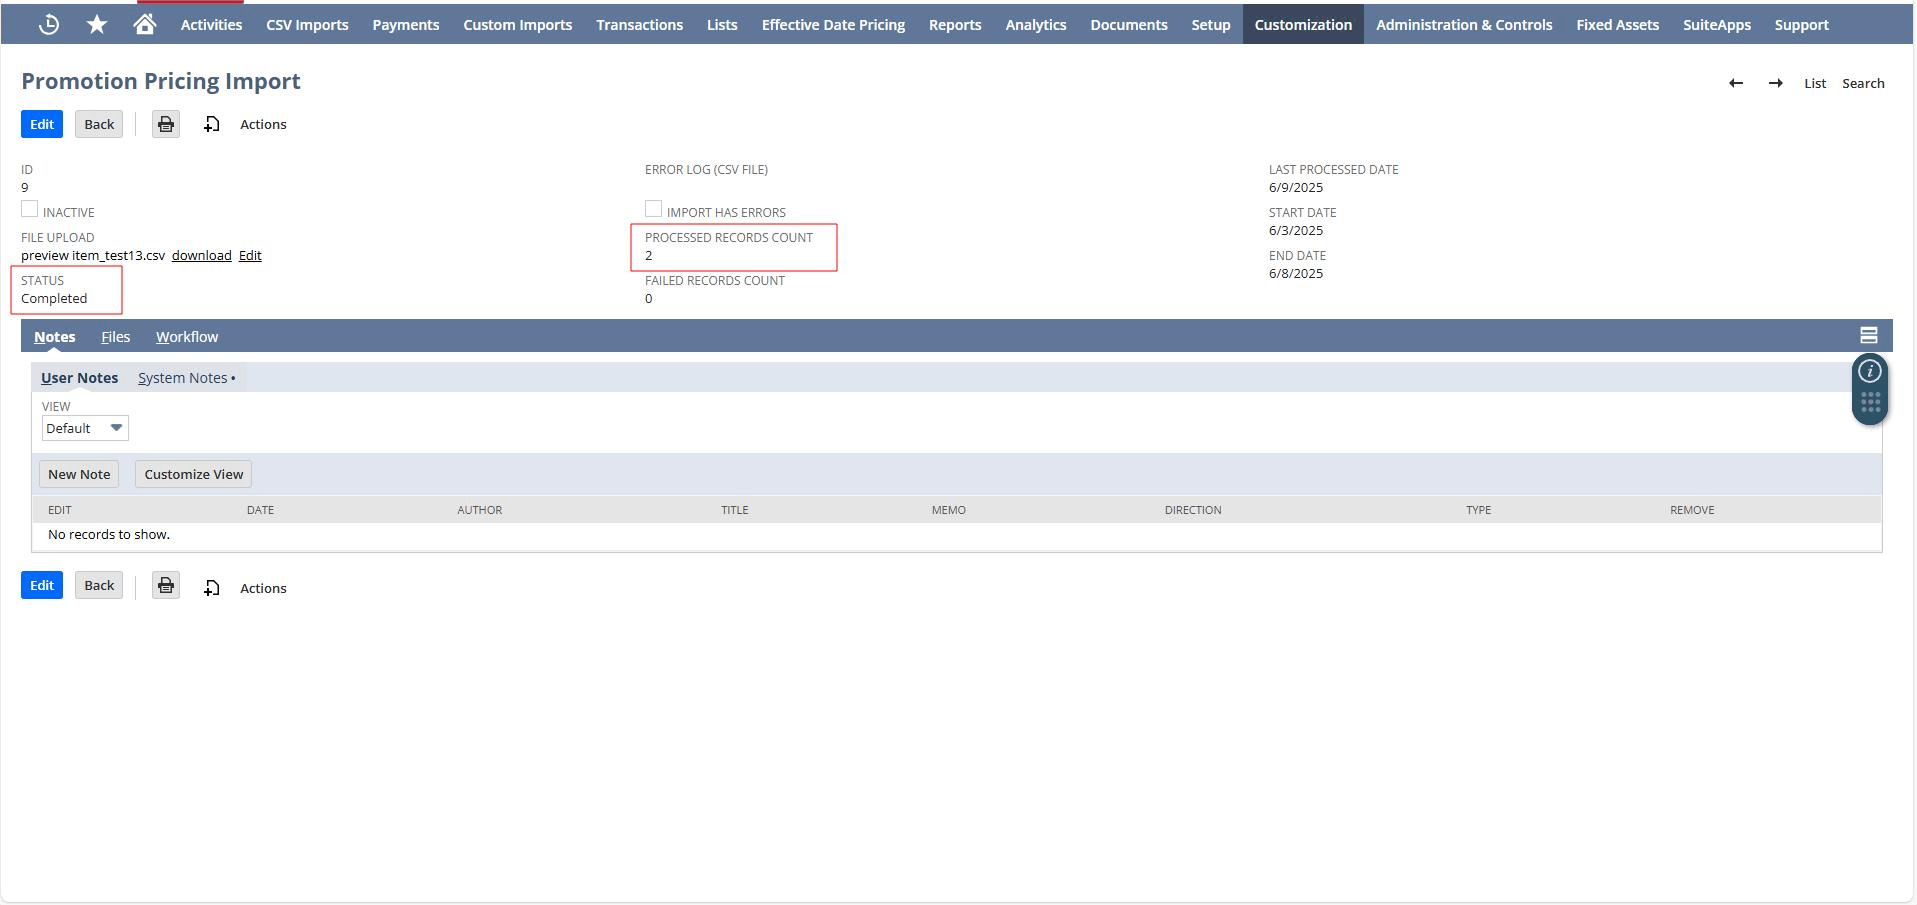
Task: Switch to the Workflow subtab
Action: click(187, 337)
